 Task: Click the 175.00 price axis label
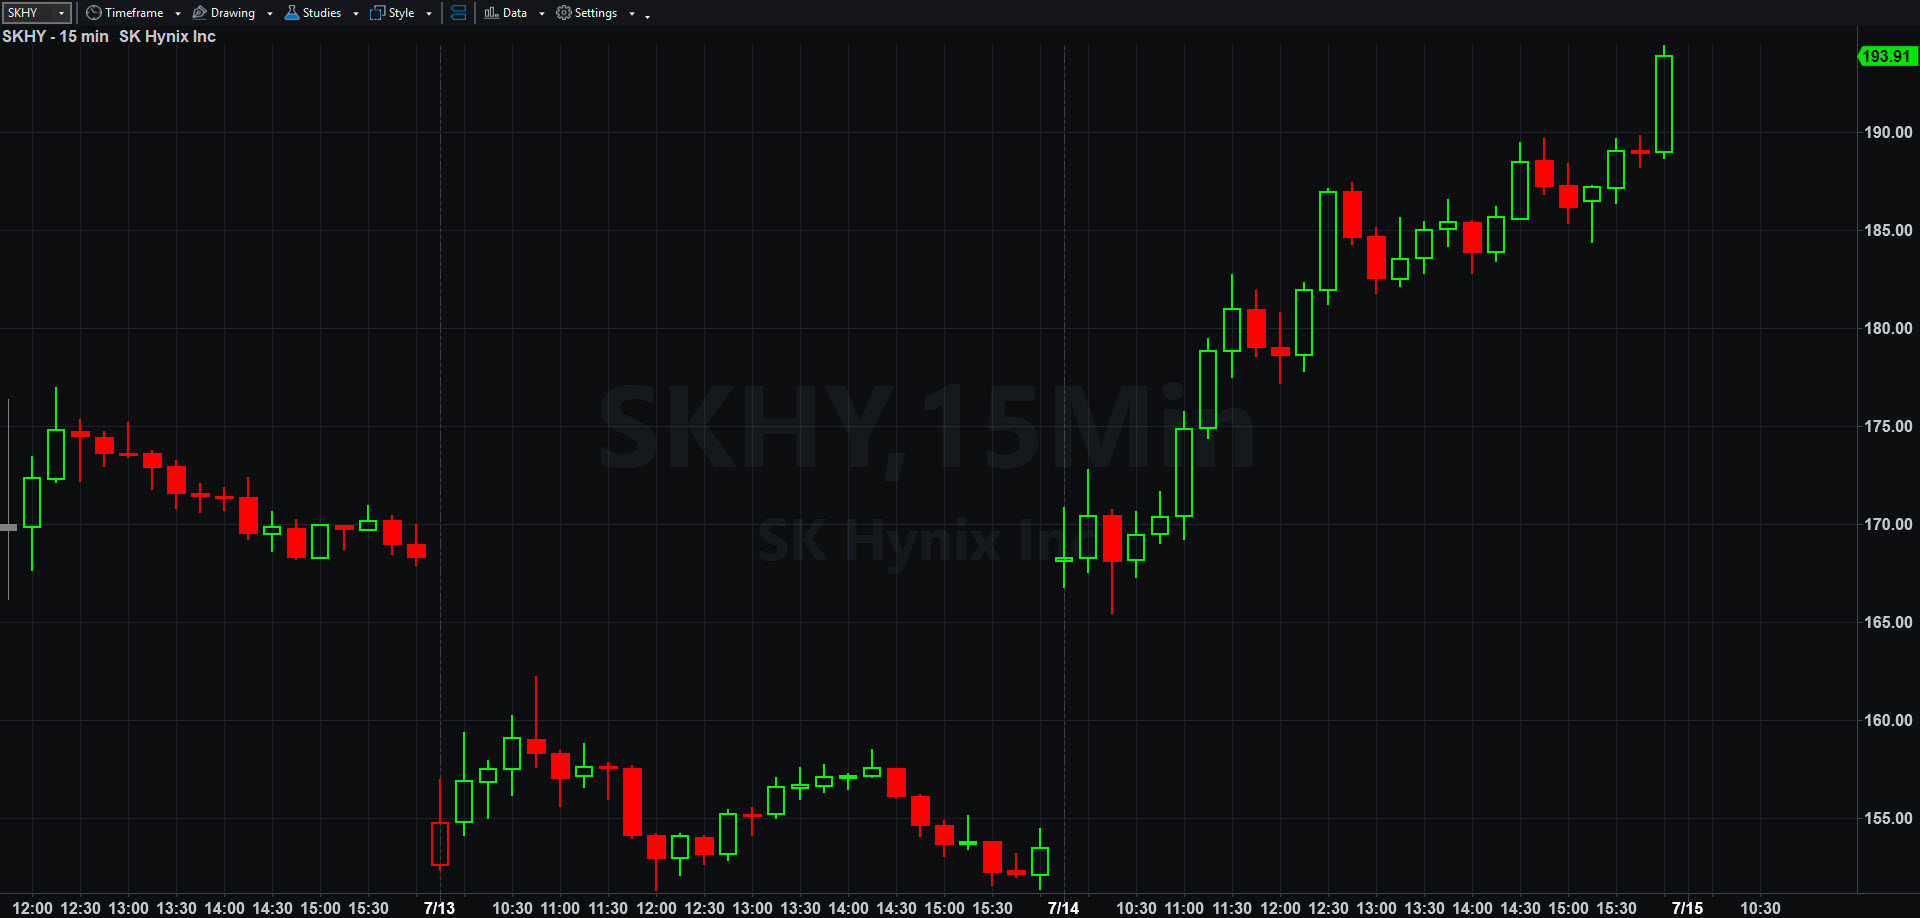(1888, 426)
